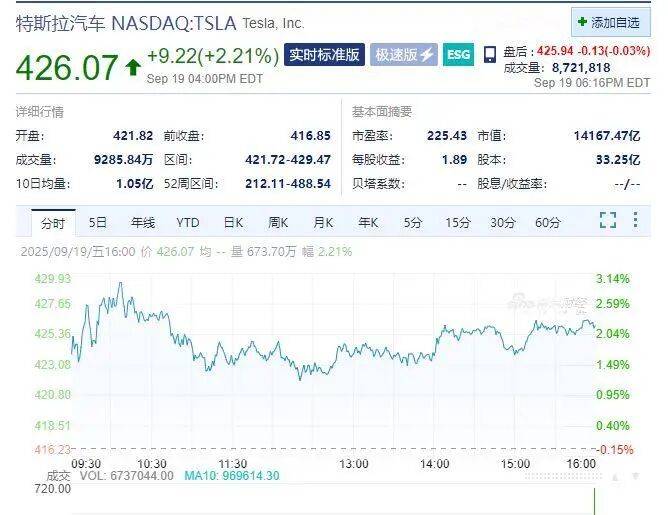Switch to 实时标准版 mode
Image resolution: width=668 pixels, height=515 pixels.
point(324,55)
